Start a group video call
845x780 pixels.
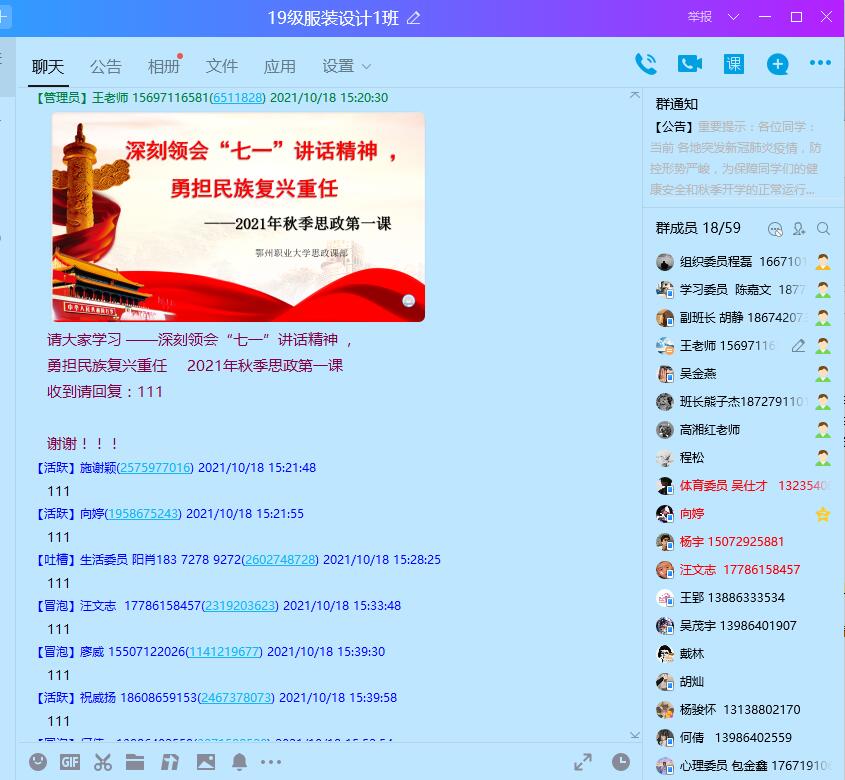690,64
